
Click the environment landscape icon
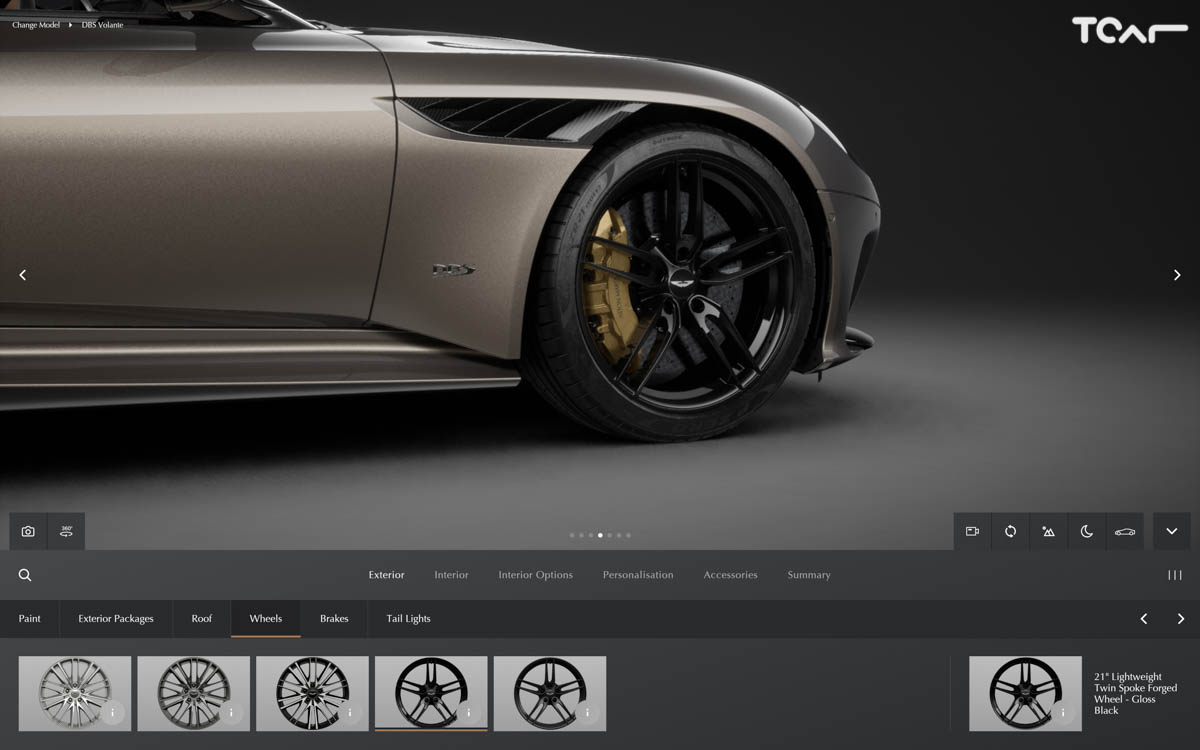point(1048,532)
